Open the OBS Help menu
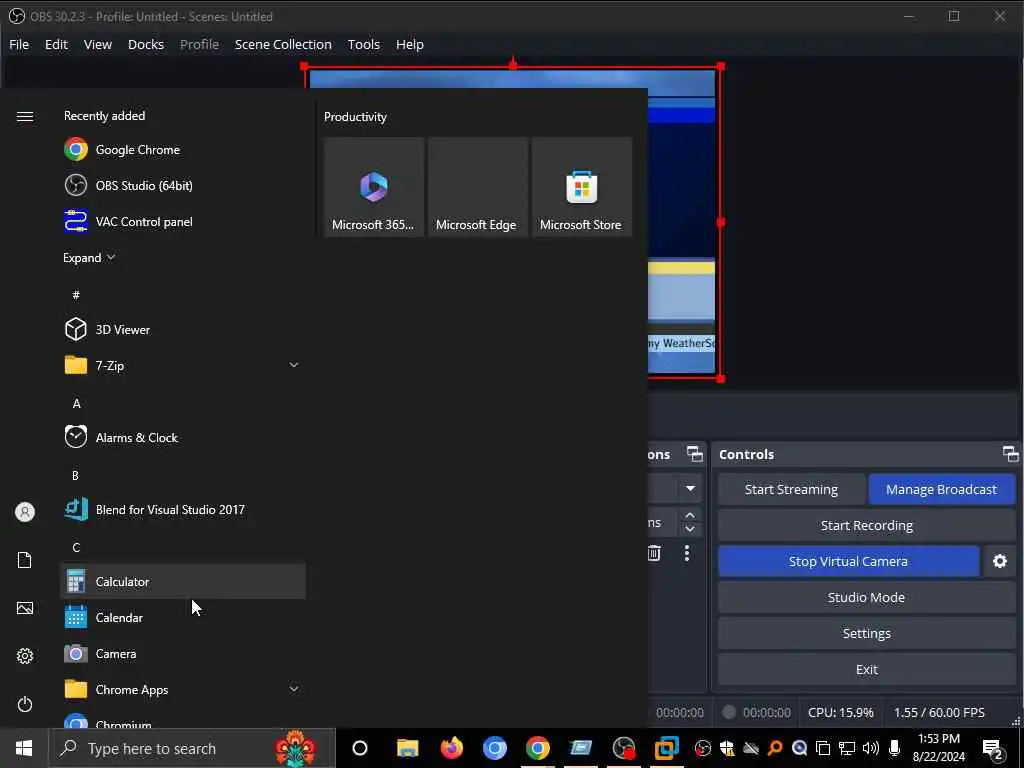Image resolution: width=1024 pixels, height=768 pixels. [x=409, y=44]
